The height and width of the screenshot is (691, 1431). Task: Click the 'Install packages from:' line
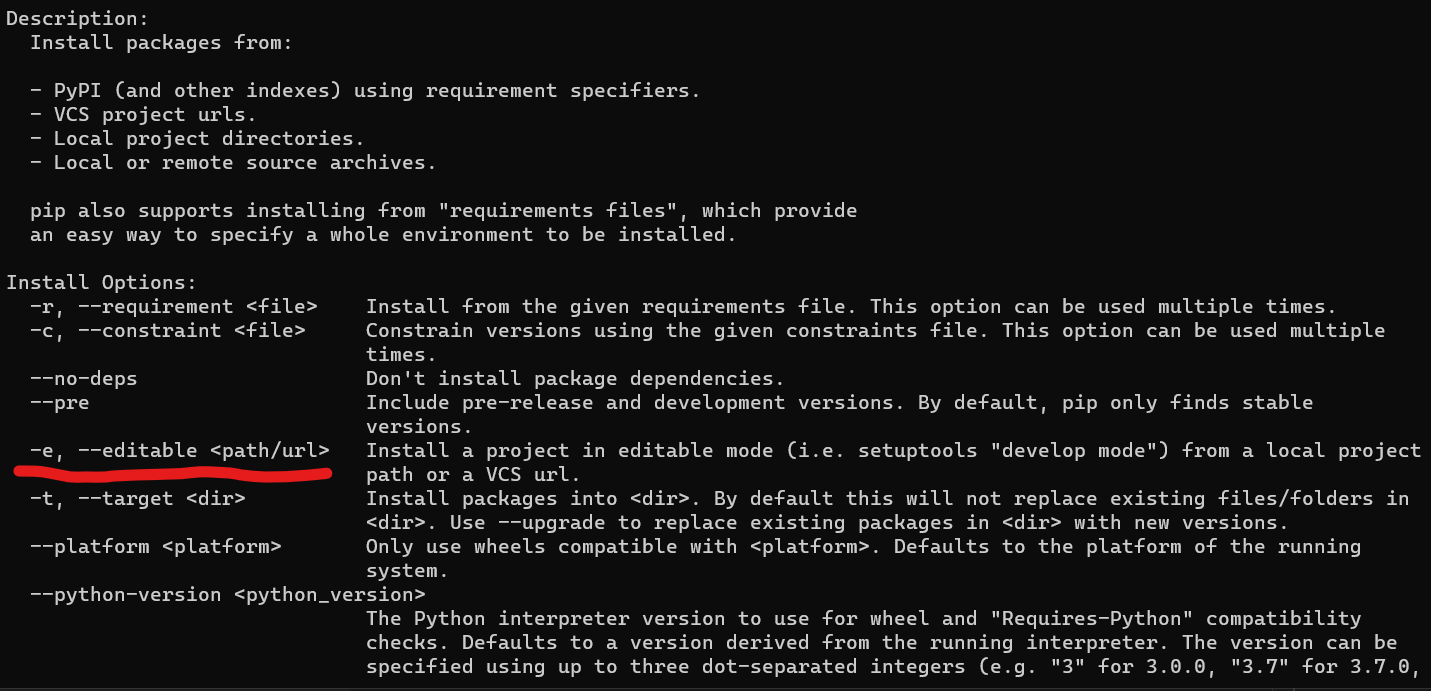[x=161, y=43]
